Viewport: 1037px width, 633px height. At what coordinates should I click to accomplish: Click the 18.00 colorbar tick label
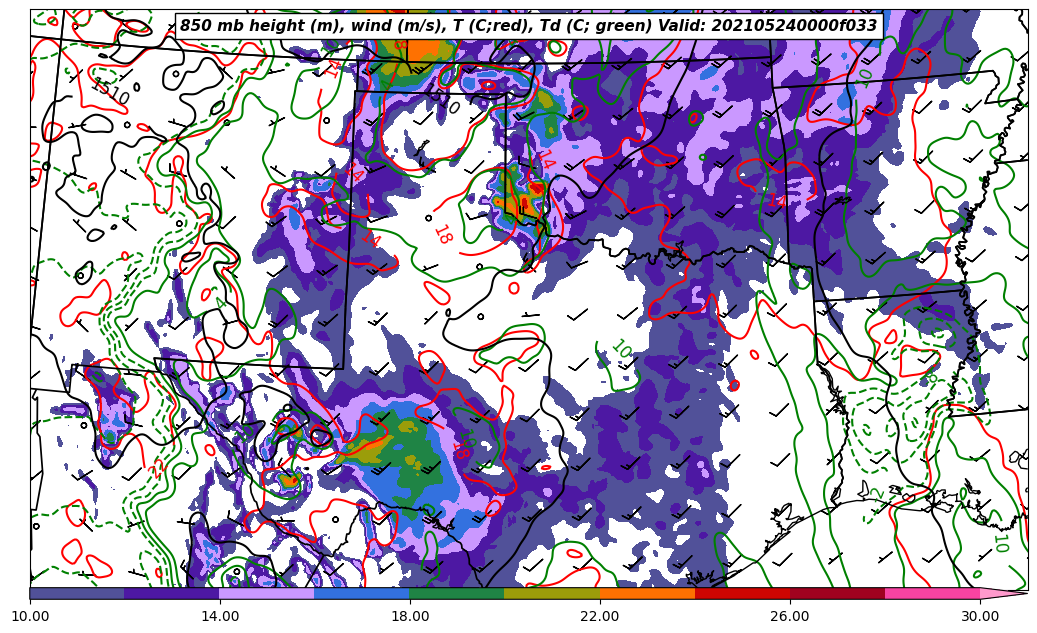point(410,616)
